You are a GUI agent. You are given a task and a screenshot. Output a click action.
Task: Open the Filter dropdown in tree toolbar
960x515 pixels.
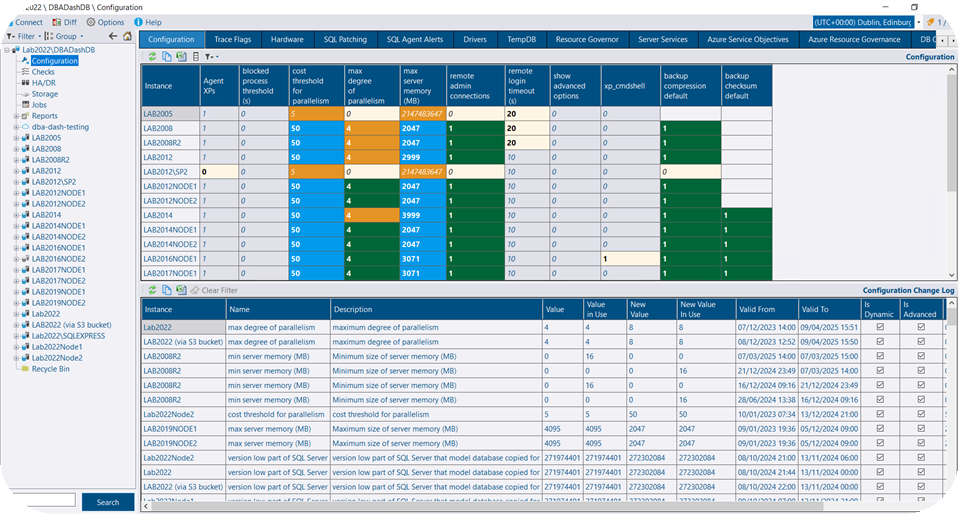[24, 36]
